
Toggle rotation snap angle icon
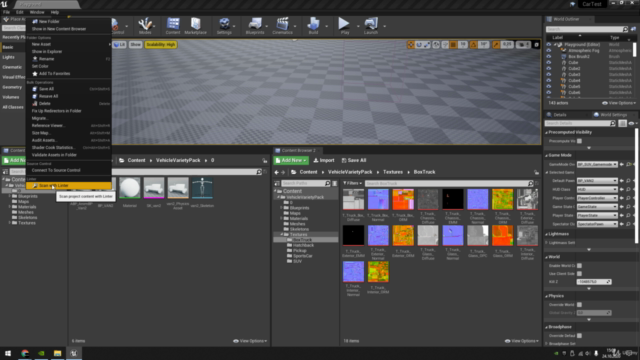click(x=473, y=45)
